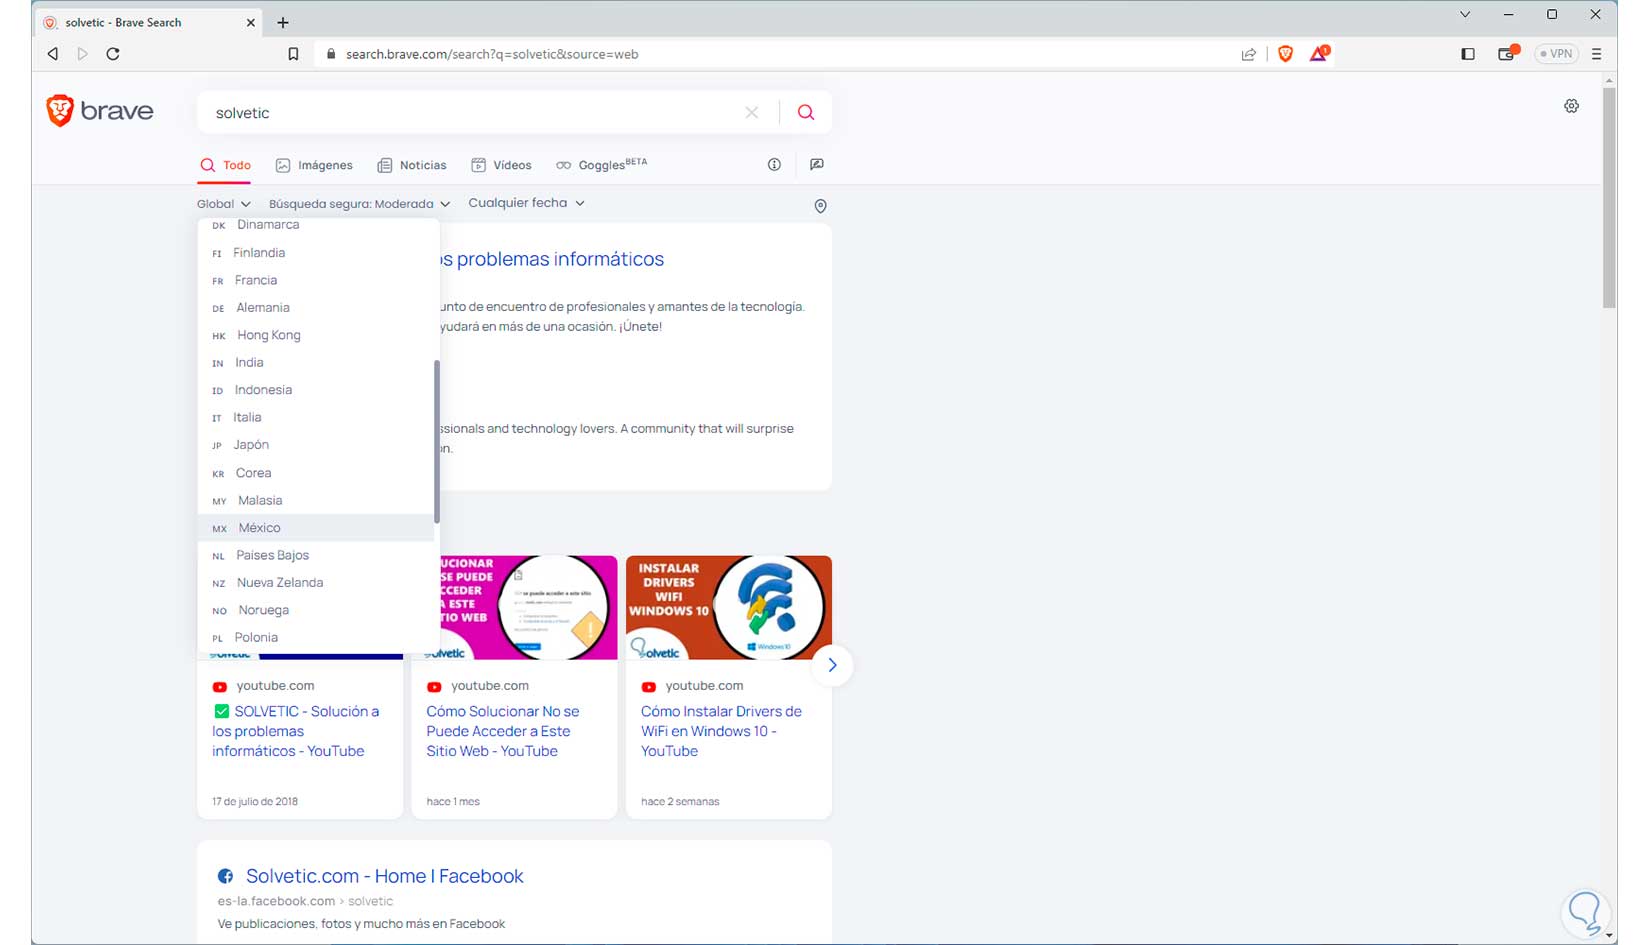Viewport: 1649px width, 945px height.
Task: Pick India from the region list
Action: coord(318,363)
